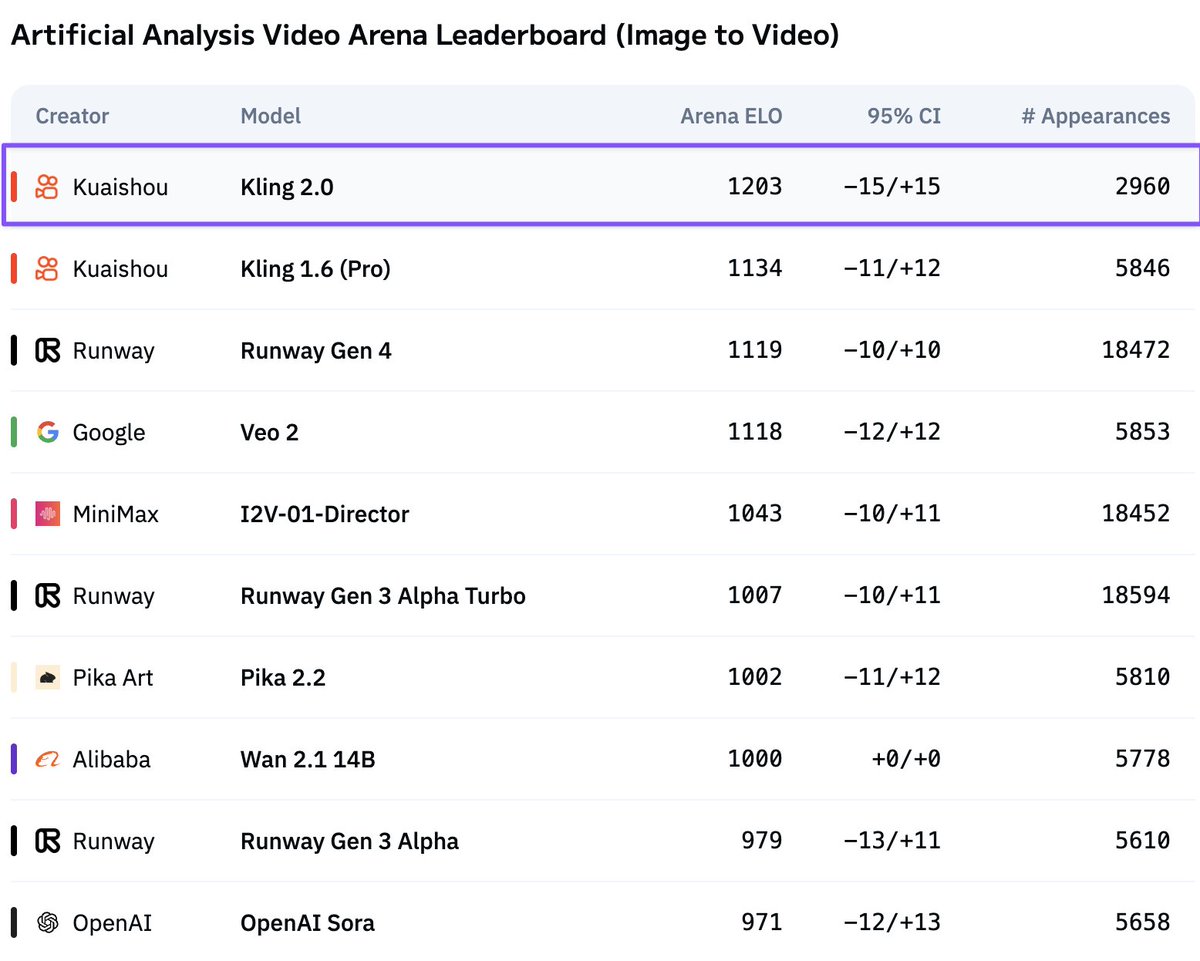Click the Kuaishou logo beside Kling 2.0
Image resolution: width=1200 pixels, height=961 pixels.
point(45,186)
